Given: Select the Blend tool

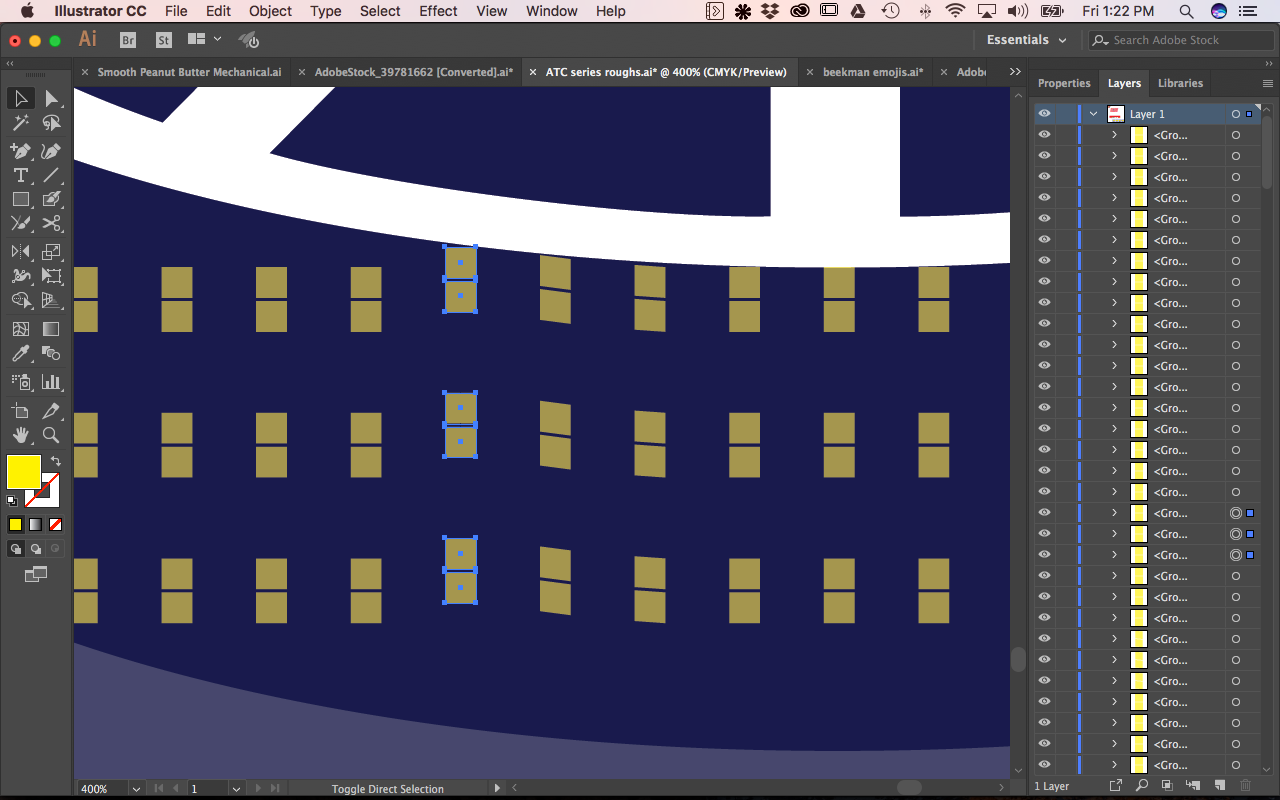Looking at the screenshot, I should (x=51, y=353).
